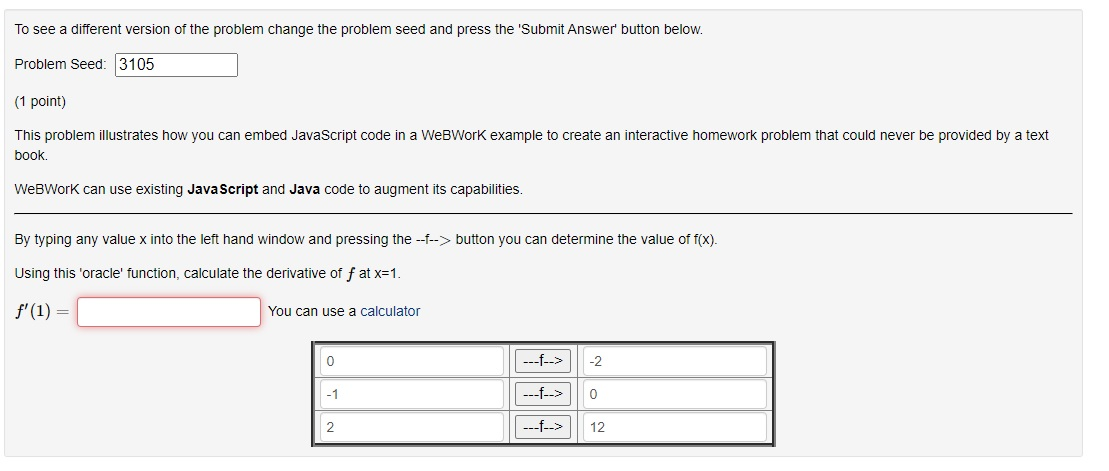The height and width of the screenshot is (471, 1109).
Task: Click the horizontal divider line
Action: [x=543, y=213]
